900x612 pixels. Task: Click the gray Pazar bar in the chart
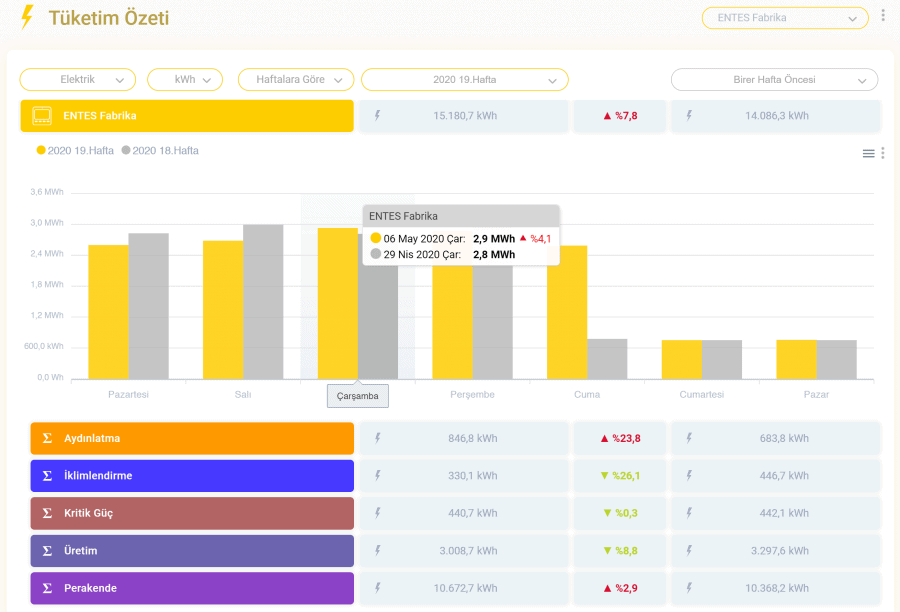(837, 359)
